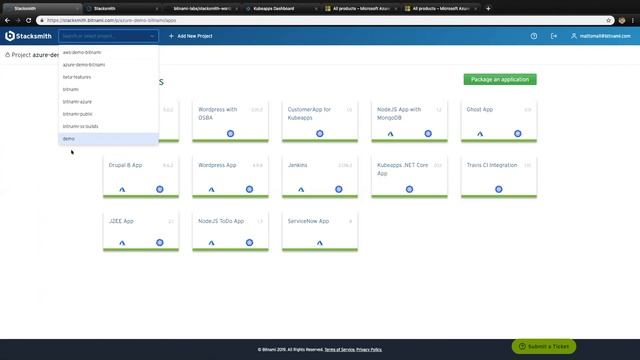This screenshot has height=360, width=640.
Task: Click Submit a Ticket button
Action: [x=544, y=346]
